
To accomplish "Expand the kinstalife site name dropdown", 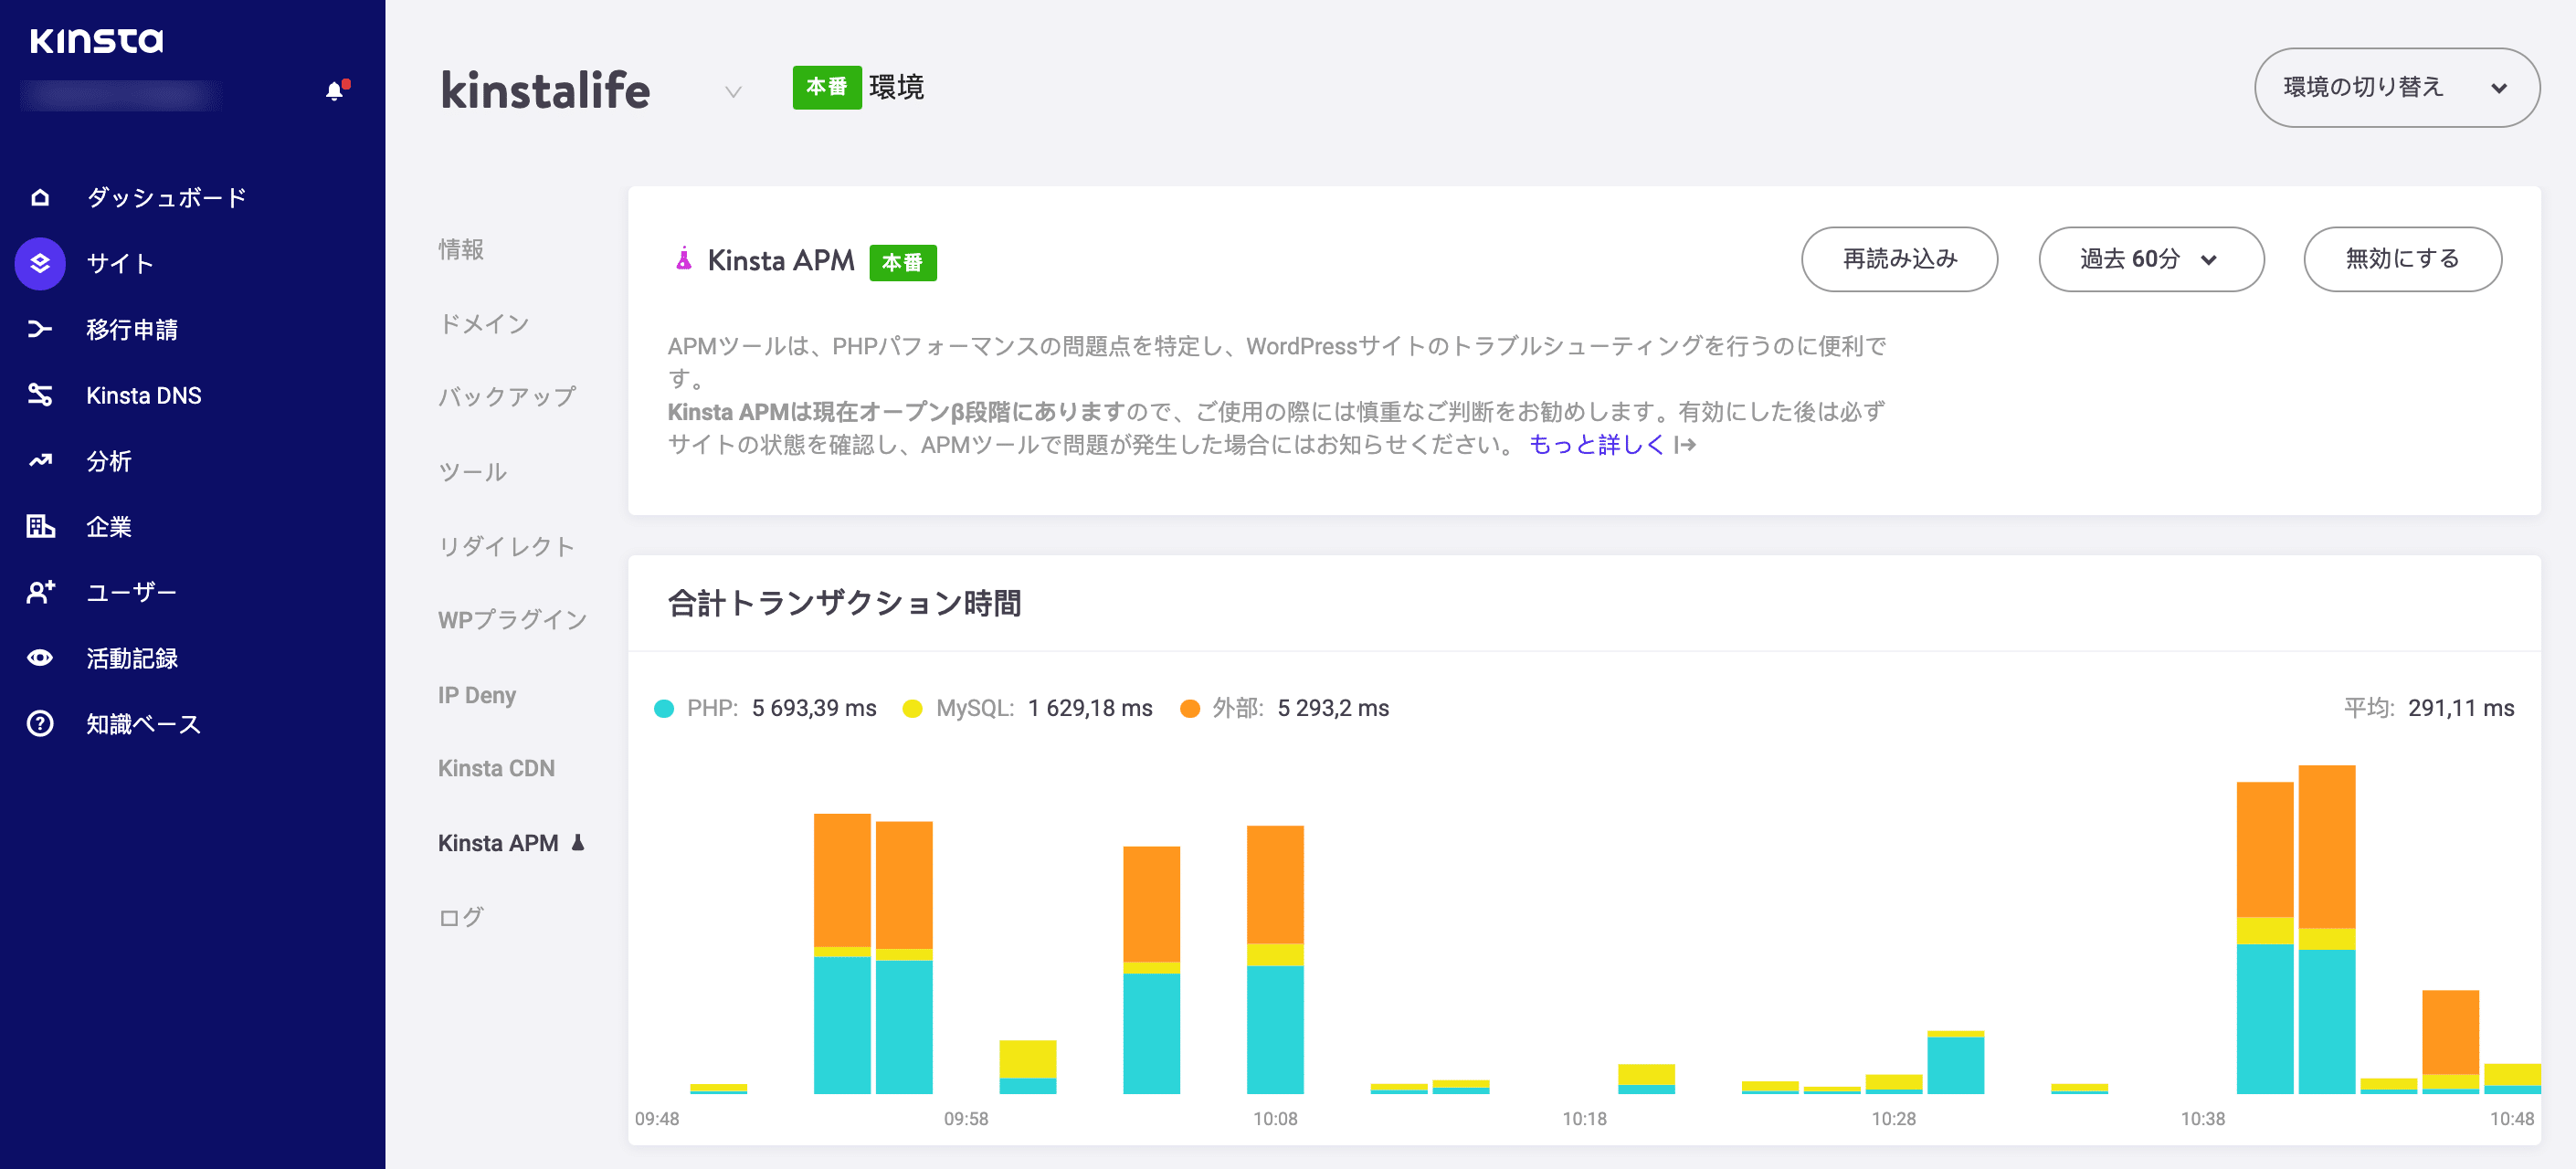I will 732,93.
